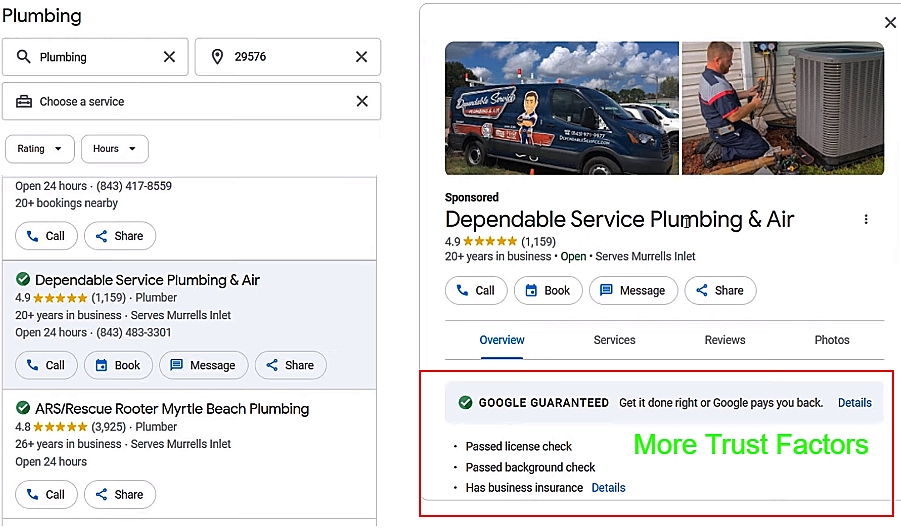The width and height of the screenshot is (901, 532).
Task: Open the Dependable Service Plumbing & Air listing
Action: [147, 280]
